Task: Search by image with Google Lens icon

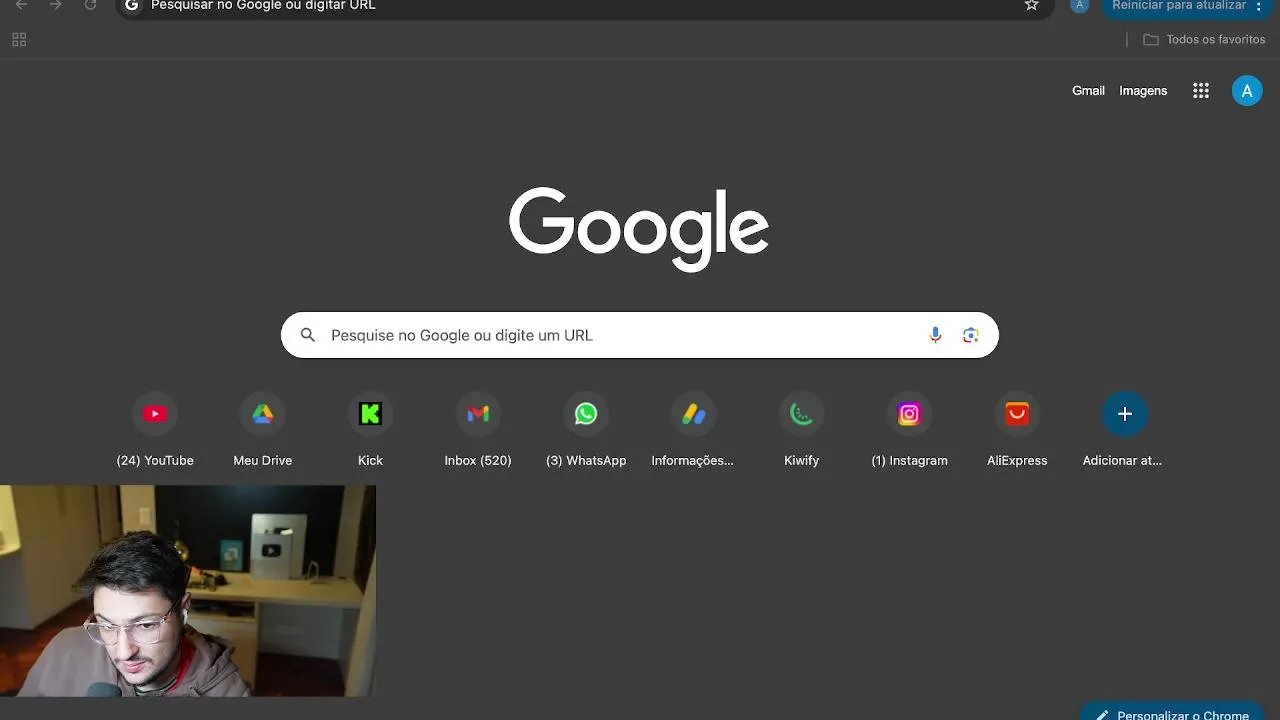Action: click(x=970, y=335)
